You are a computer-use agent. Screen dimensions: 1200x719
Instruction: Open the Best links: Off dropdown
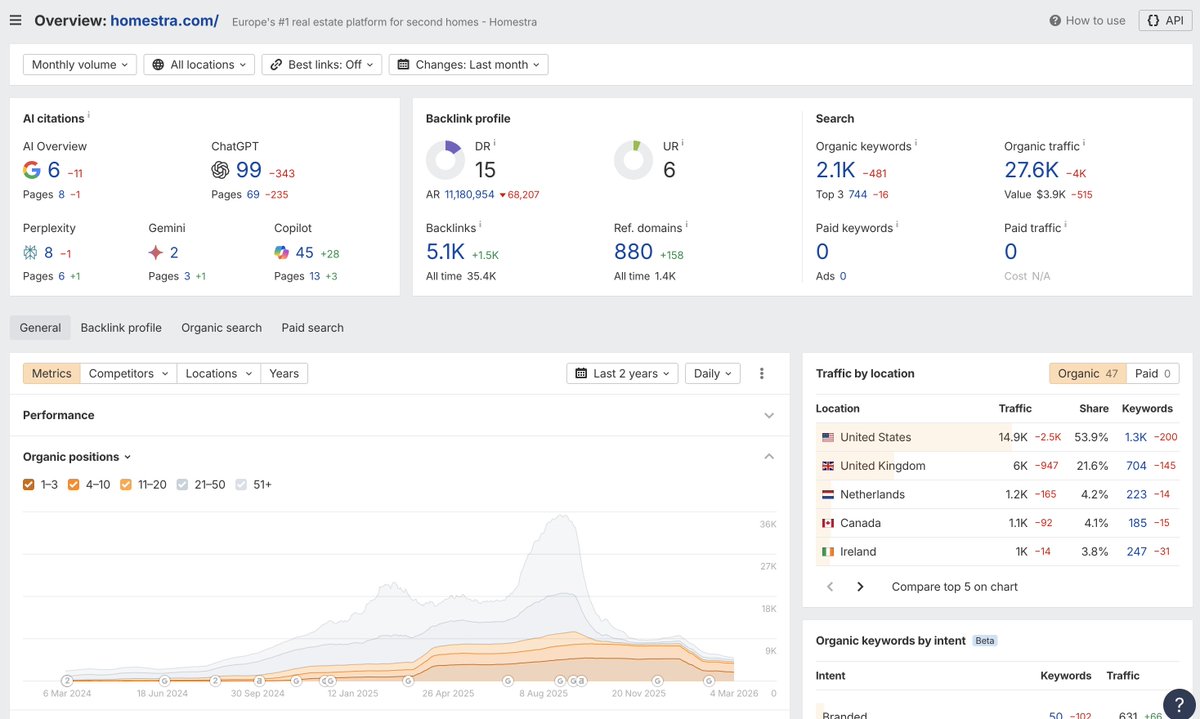click(x=322, y=64)
